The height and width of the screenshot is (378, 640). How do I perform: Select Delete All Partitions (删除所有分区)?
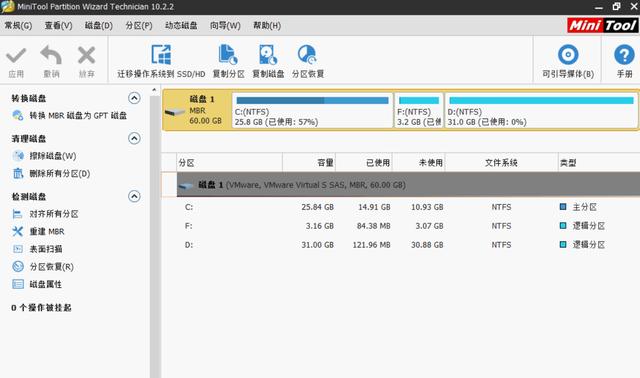[x=51, y=173]
